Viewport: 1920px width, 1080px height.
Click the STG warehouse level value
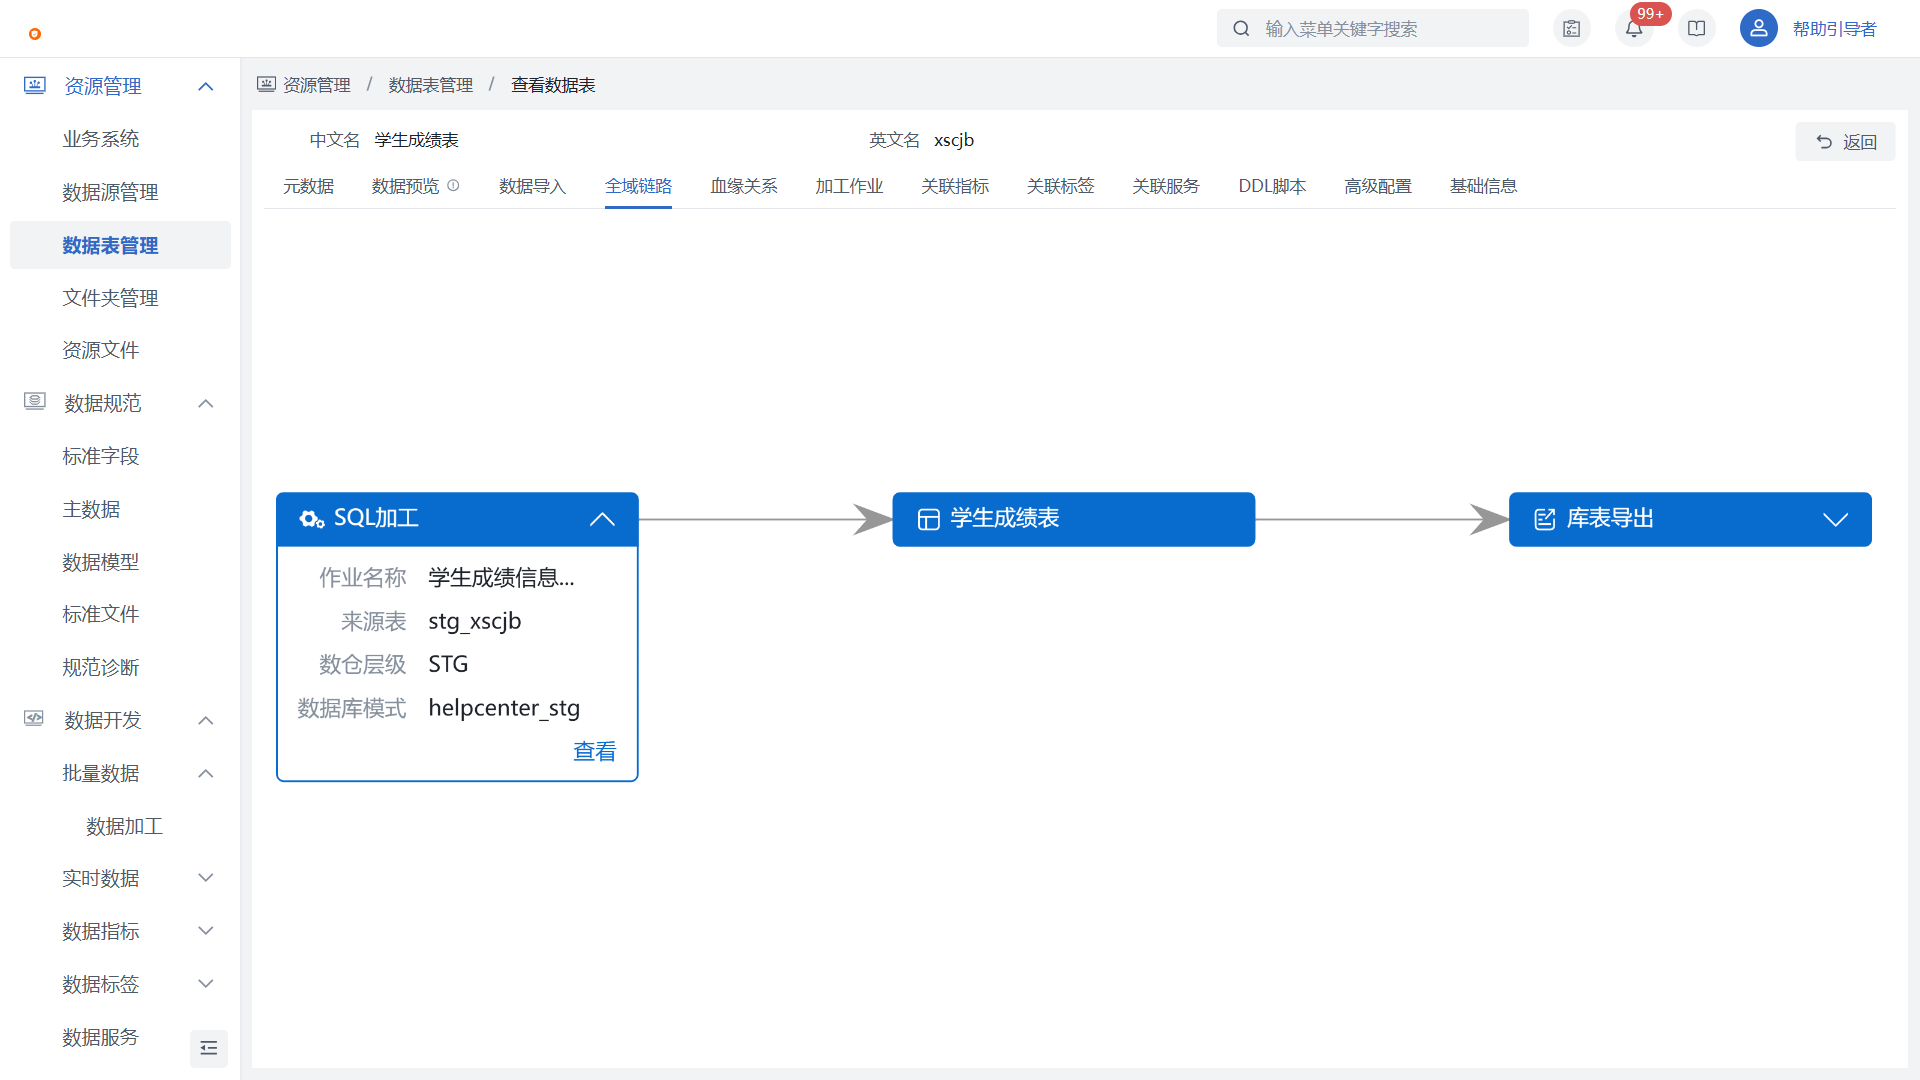[x=448, y=664]
